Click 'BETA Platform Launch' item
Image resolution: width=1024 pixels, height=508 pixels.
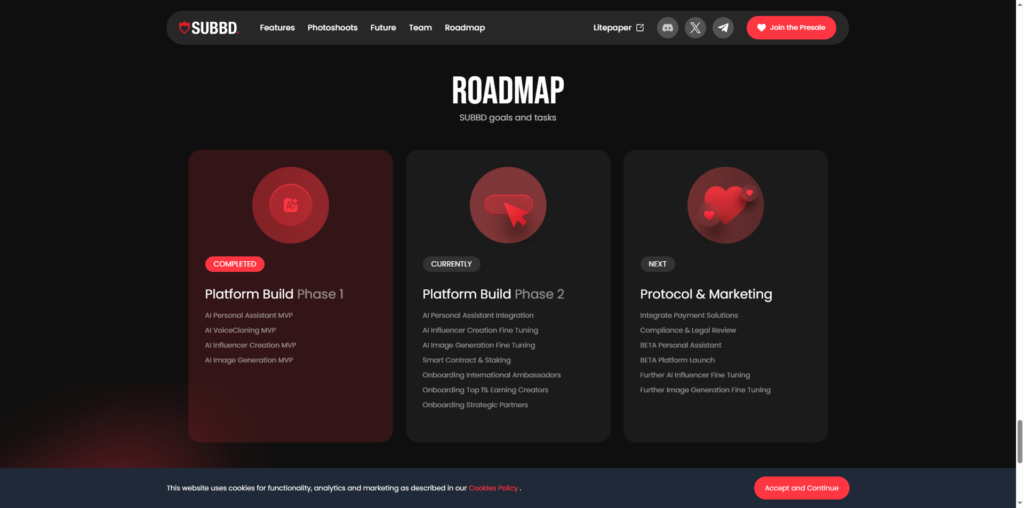(x=677, y=360)
